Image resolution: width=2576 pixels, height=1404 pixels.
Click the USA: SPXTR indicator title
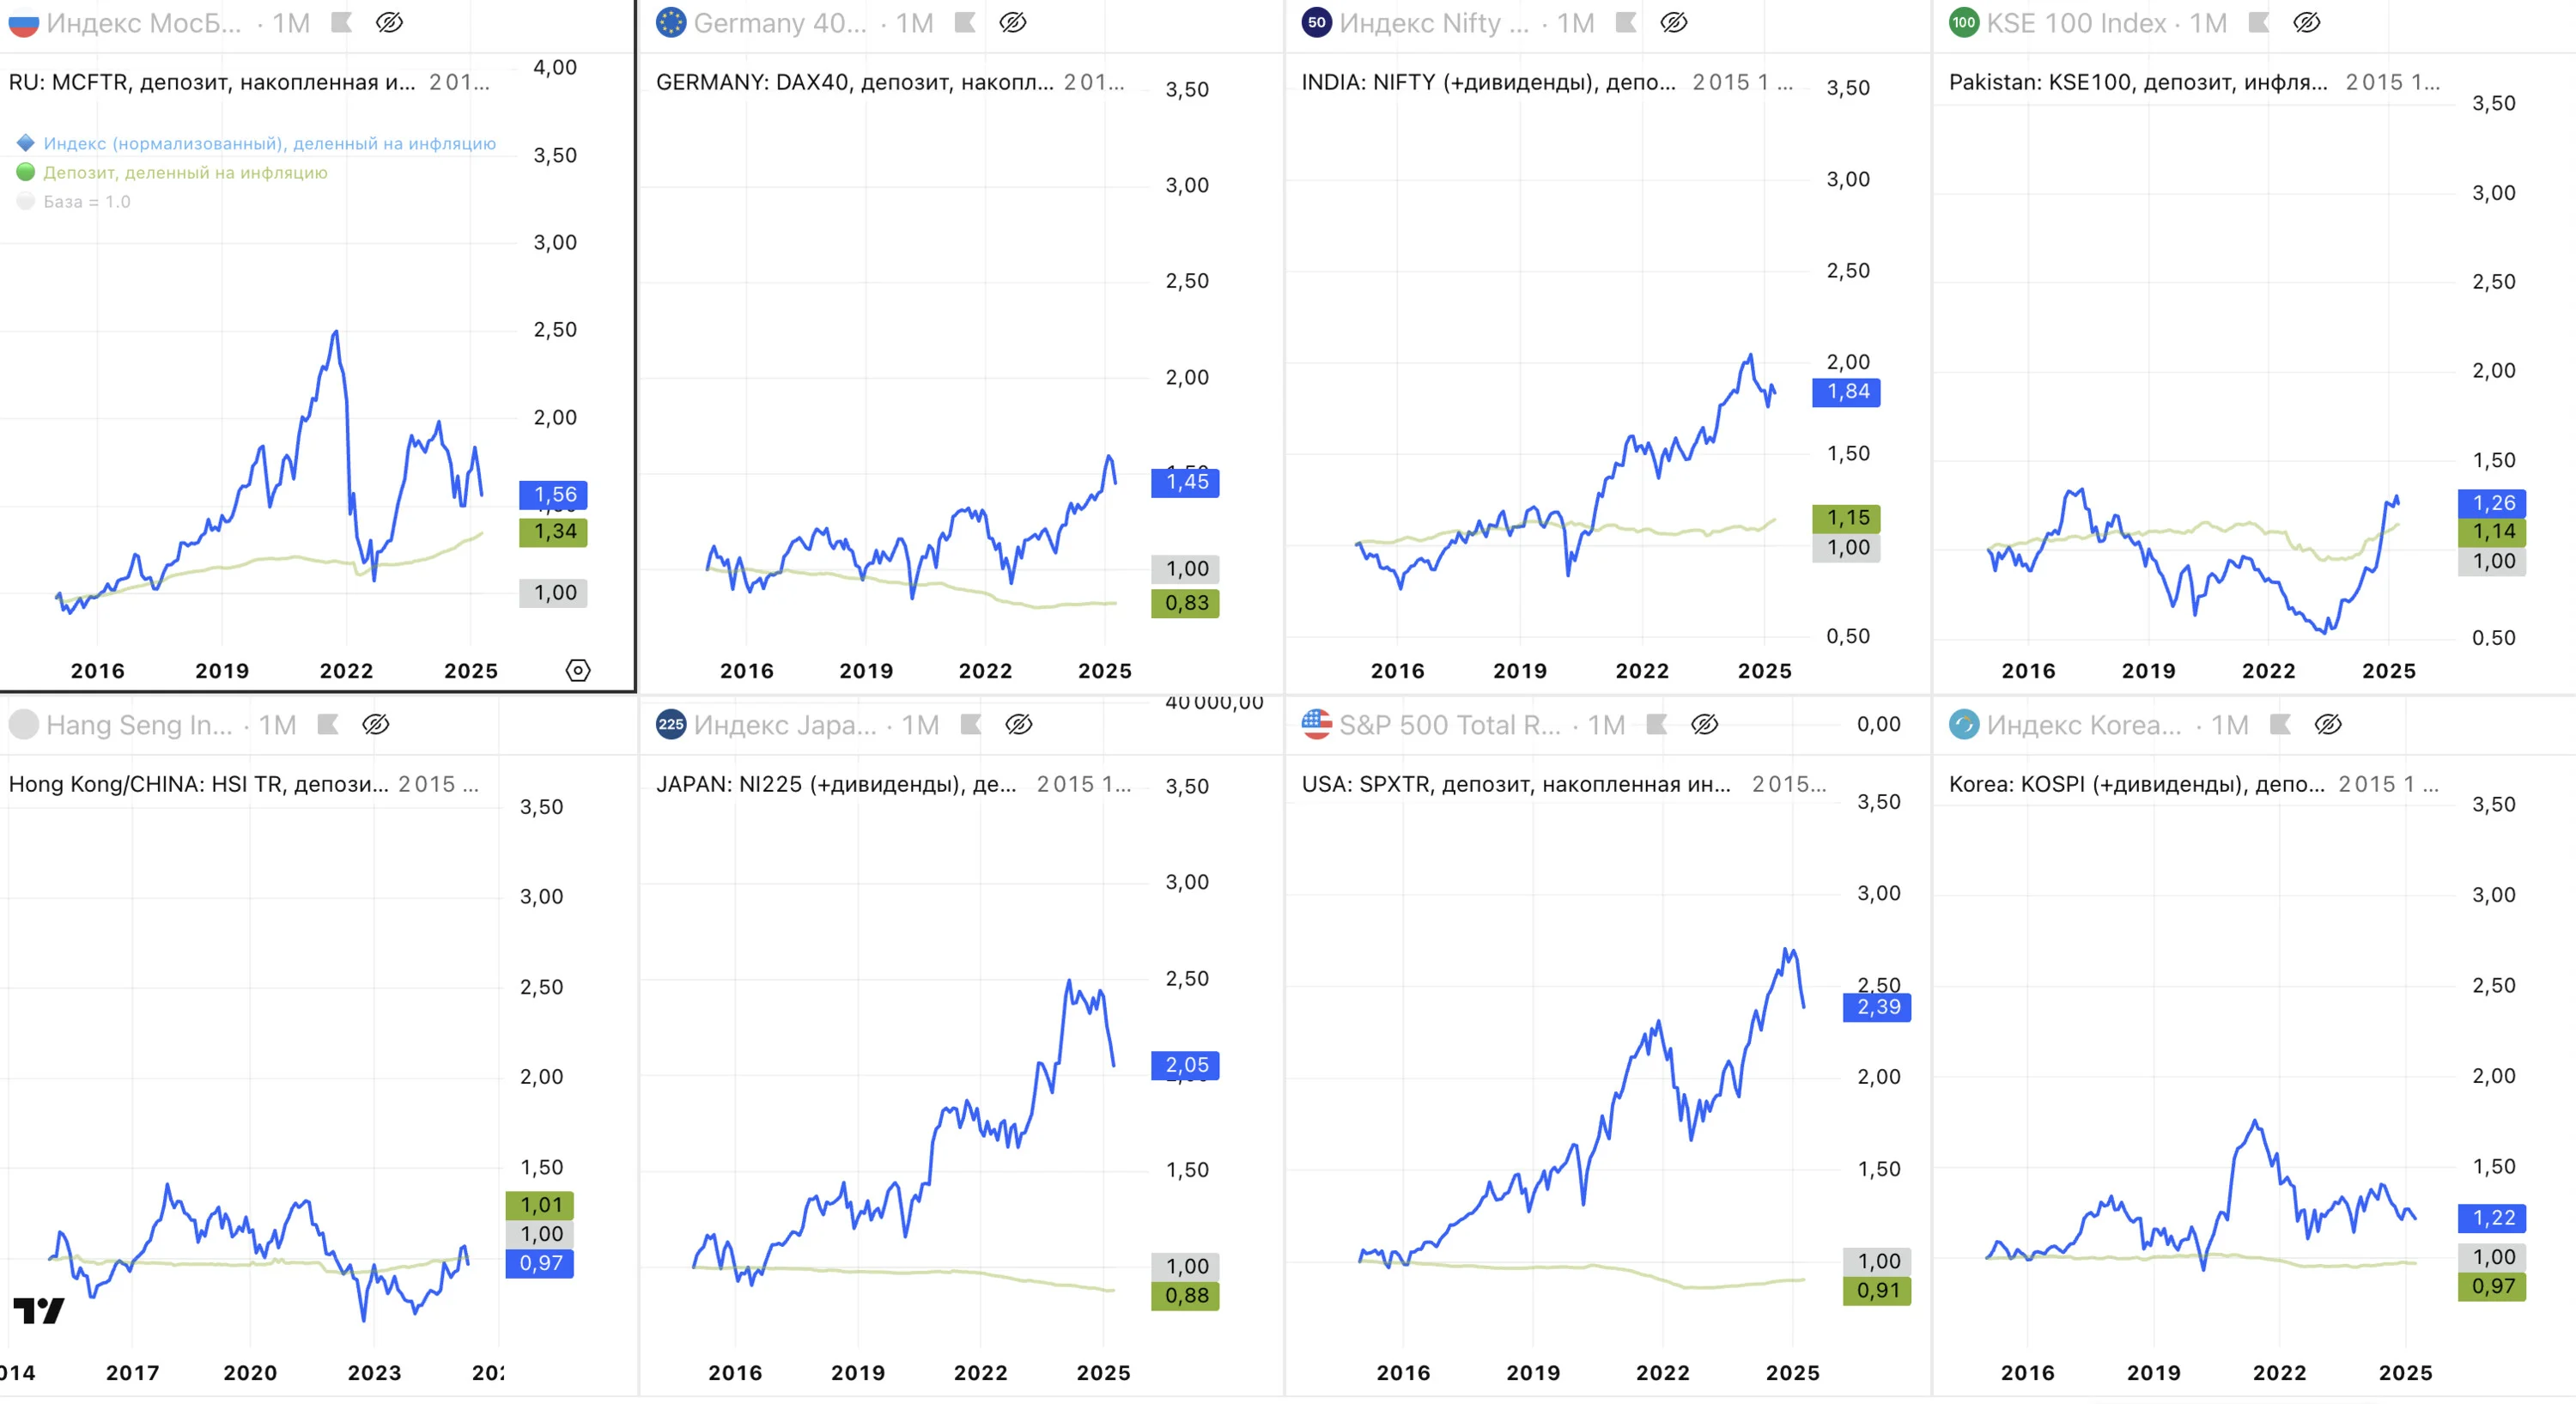click(1516, 784)
